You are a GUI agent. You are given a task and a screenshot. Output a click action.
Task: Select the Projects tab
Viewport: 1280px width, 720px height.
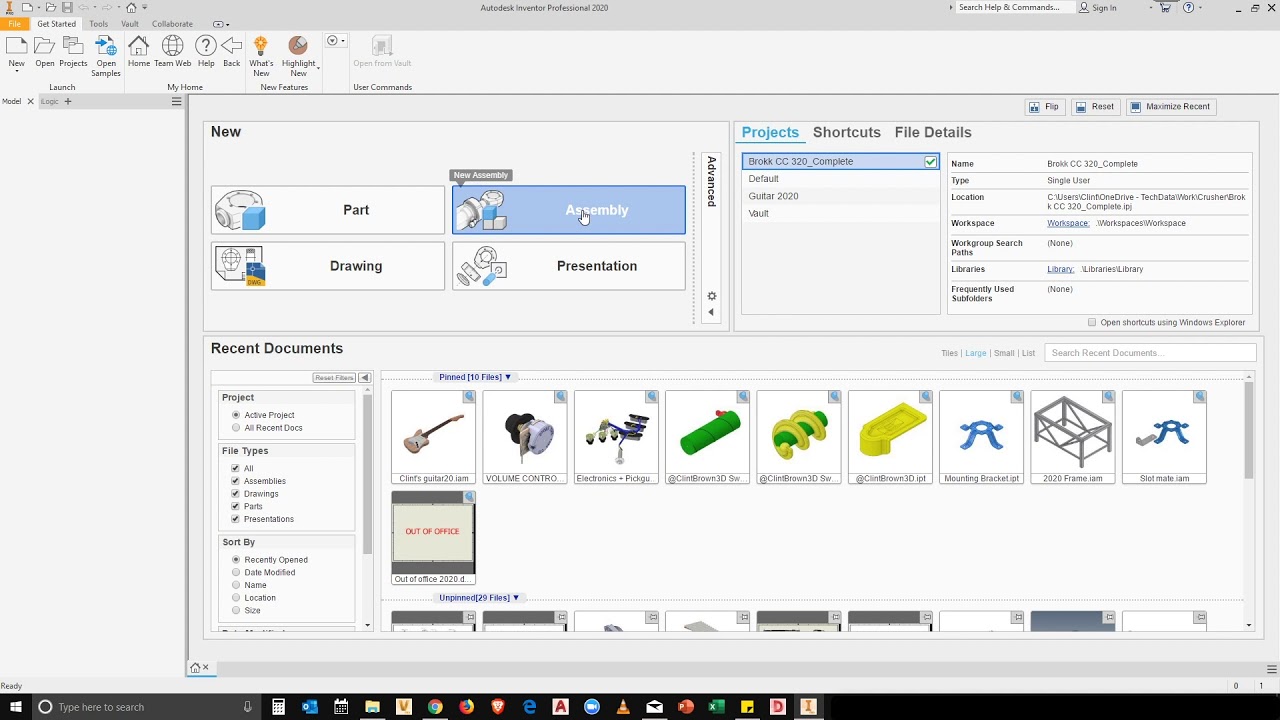pos(770,132)
